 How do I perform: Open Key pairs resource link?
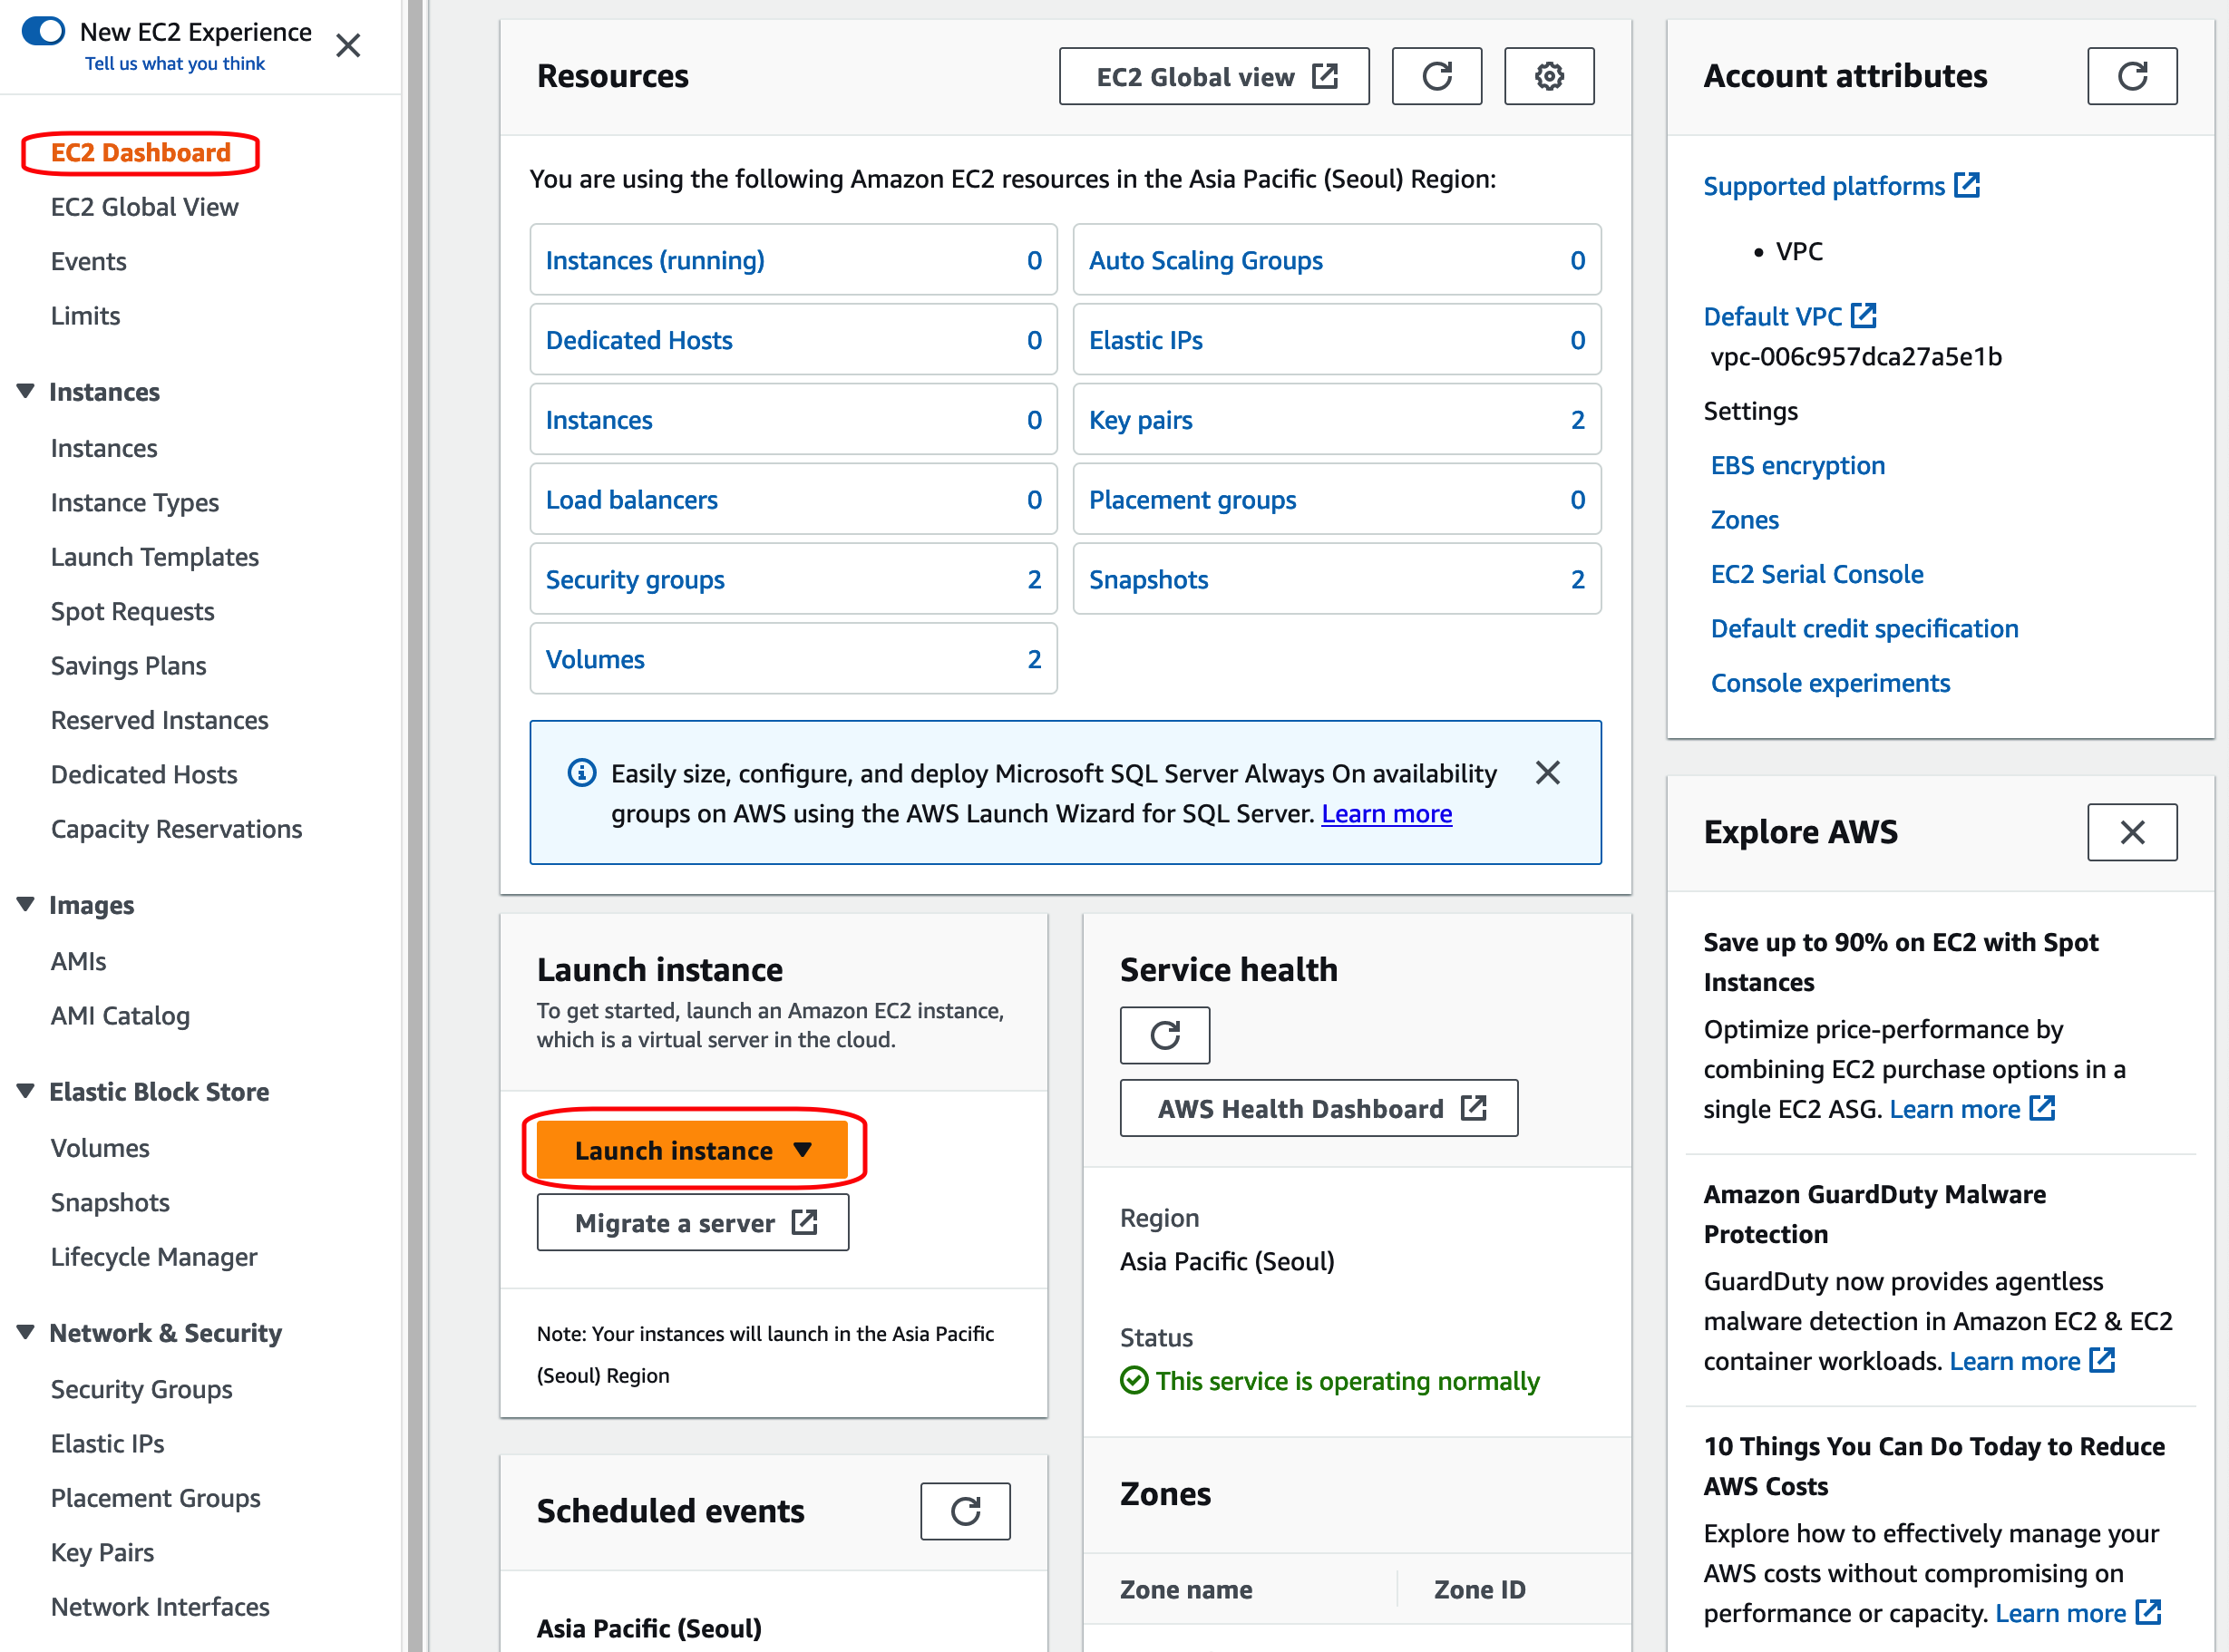click(x=1140, y=420)
